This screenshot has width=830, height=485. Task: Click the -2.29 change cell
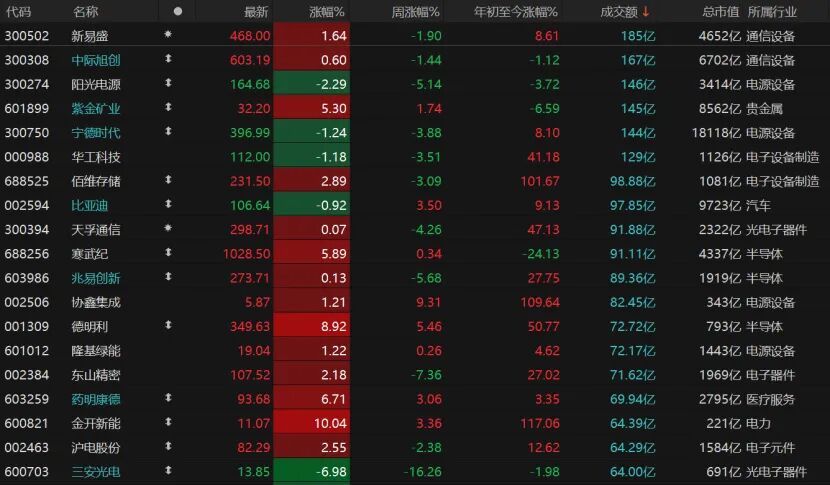click(x=312, y=84)
